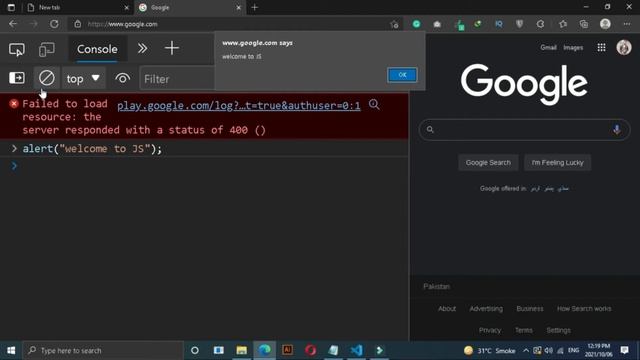
Task: Click the inspect element picker icon
Action: (x=17, y=49)
